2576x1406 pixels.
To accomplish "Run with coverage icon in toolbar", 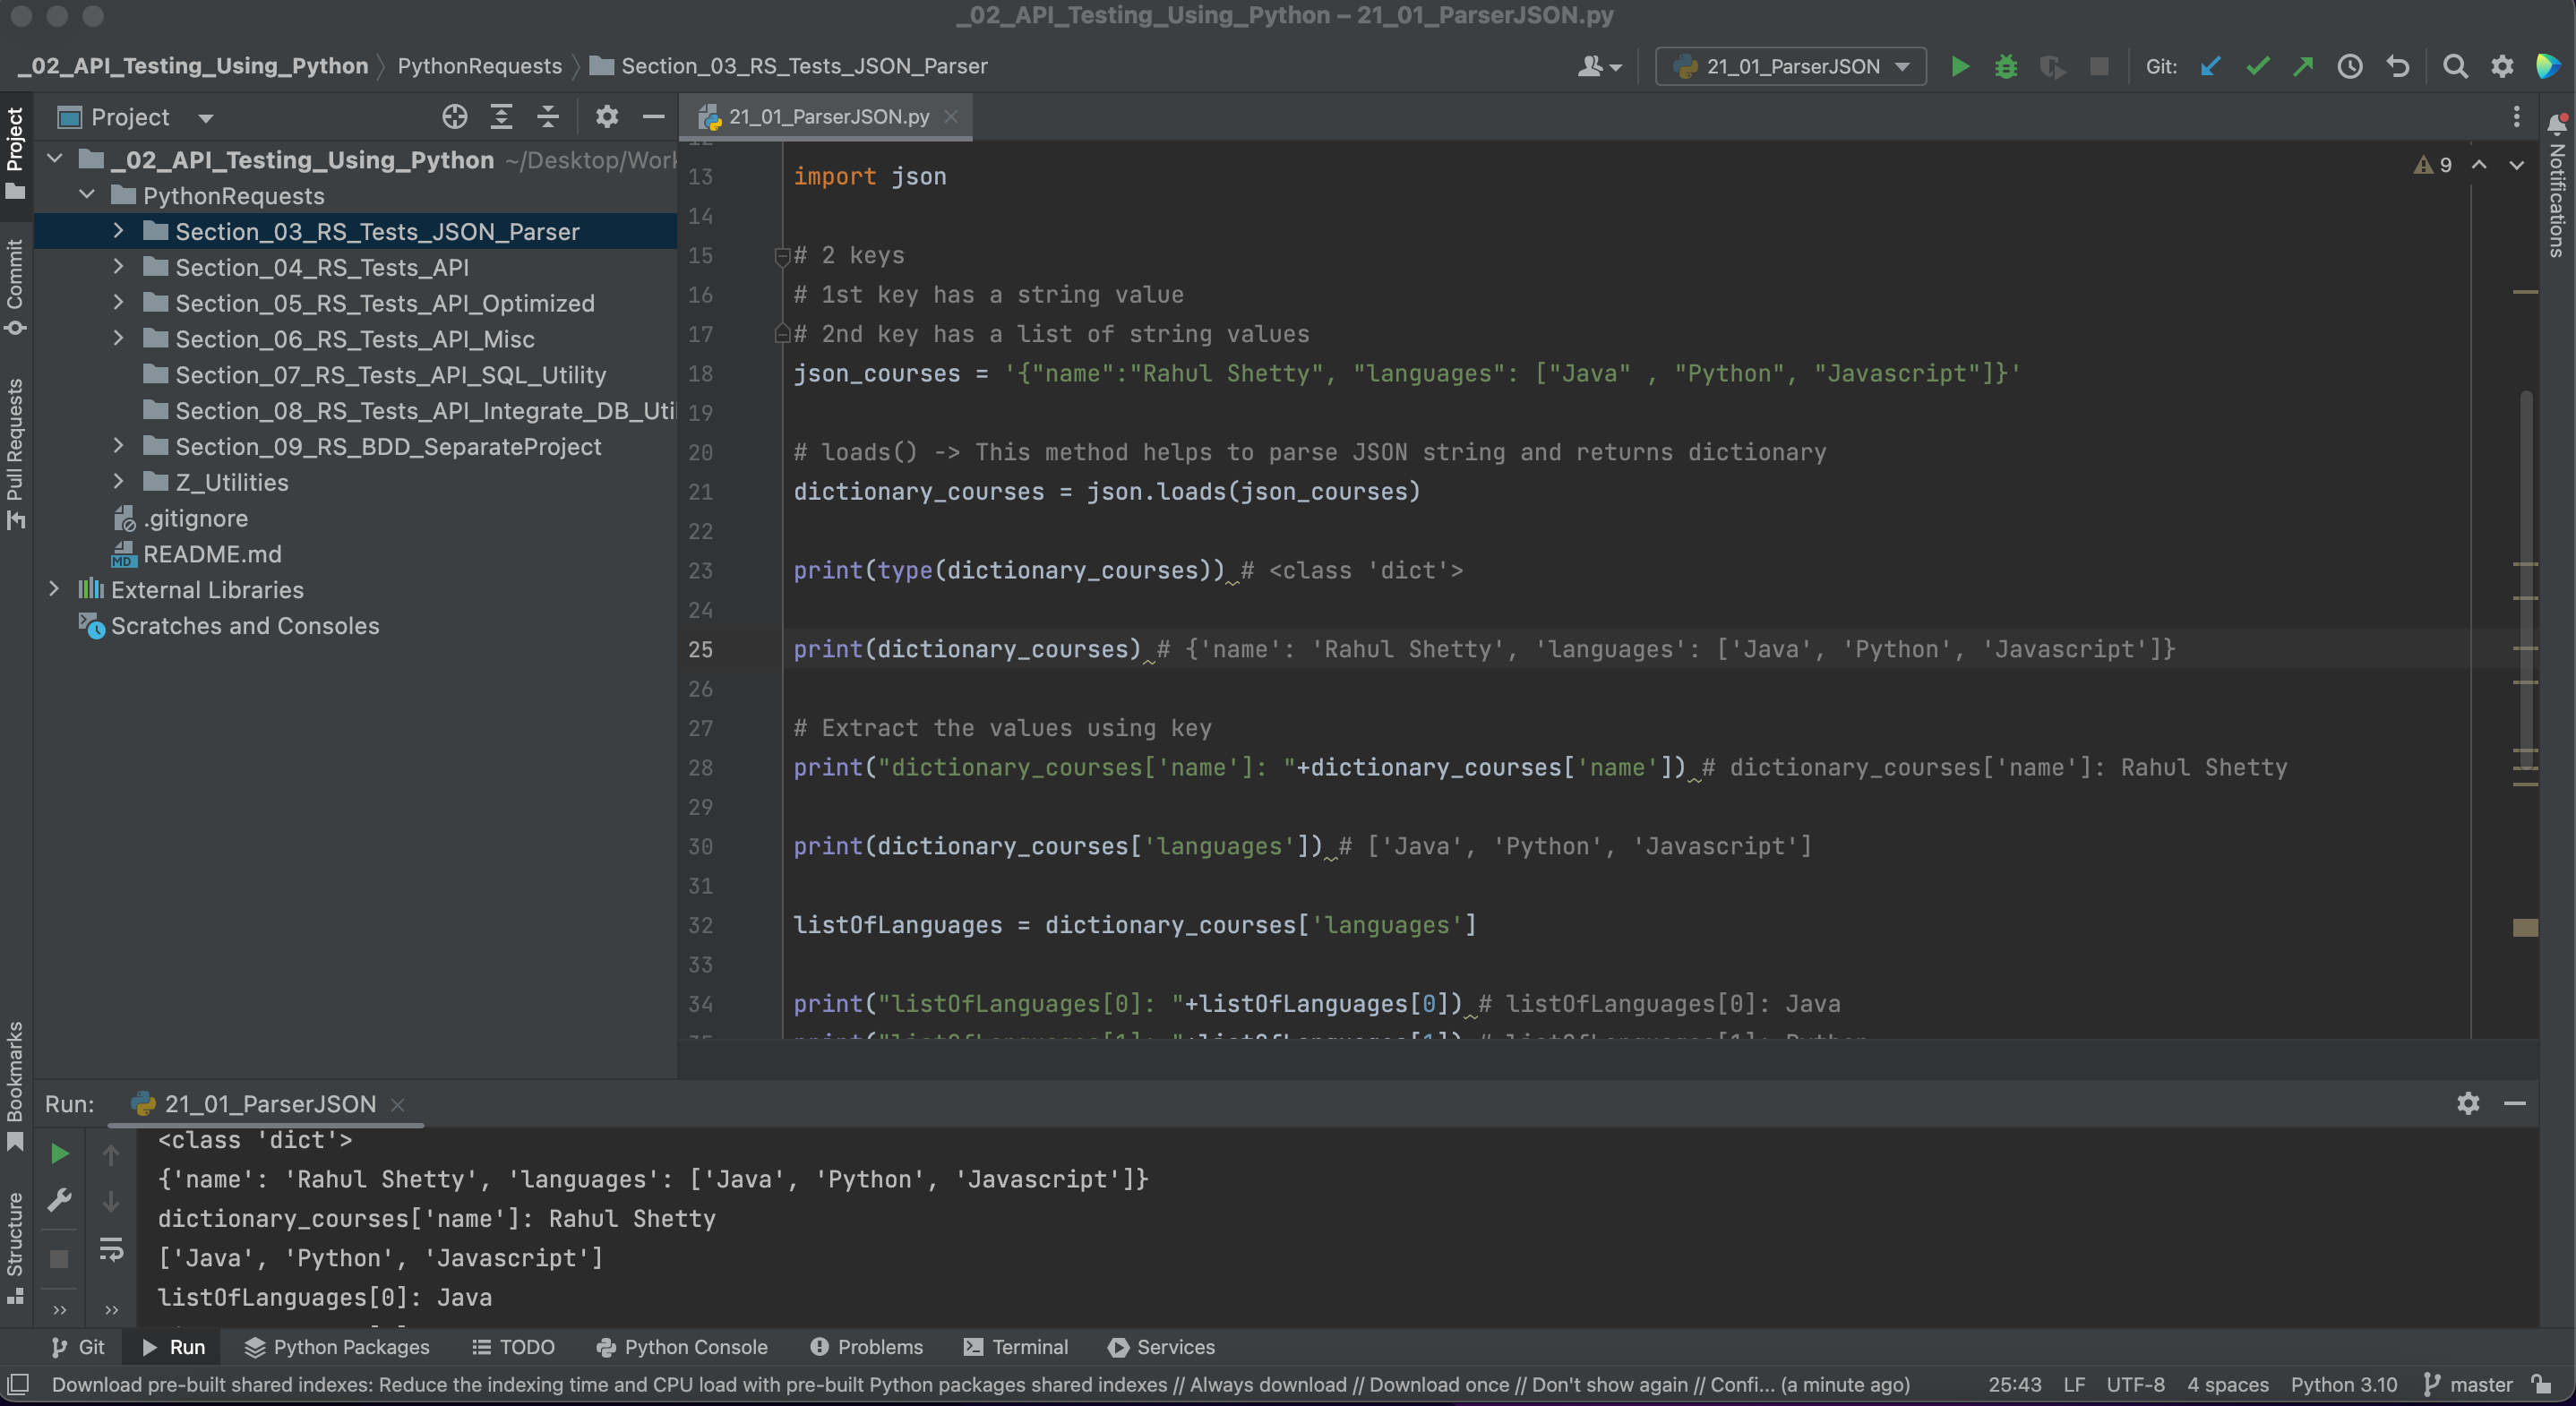I will pos(2052,67).
